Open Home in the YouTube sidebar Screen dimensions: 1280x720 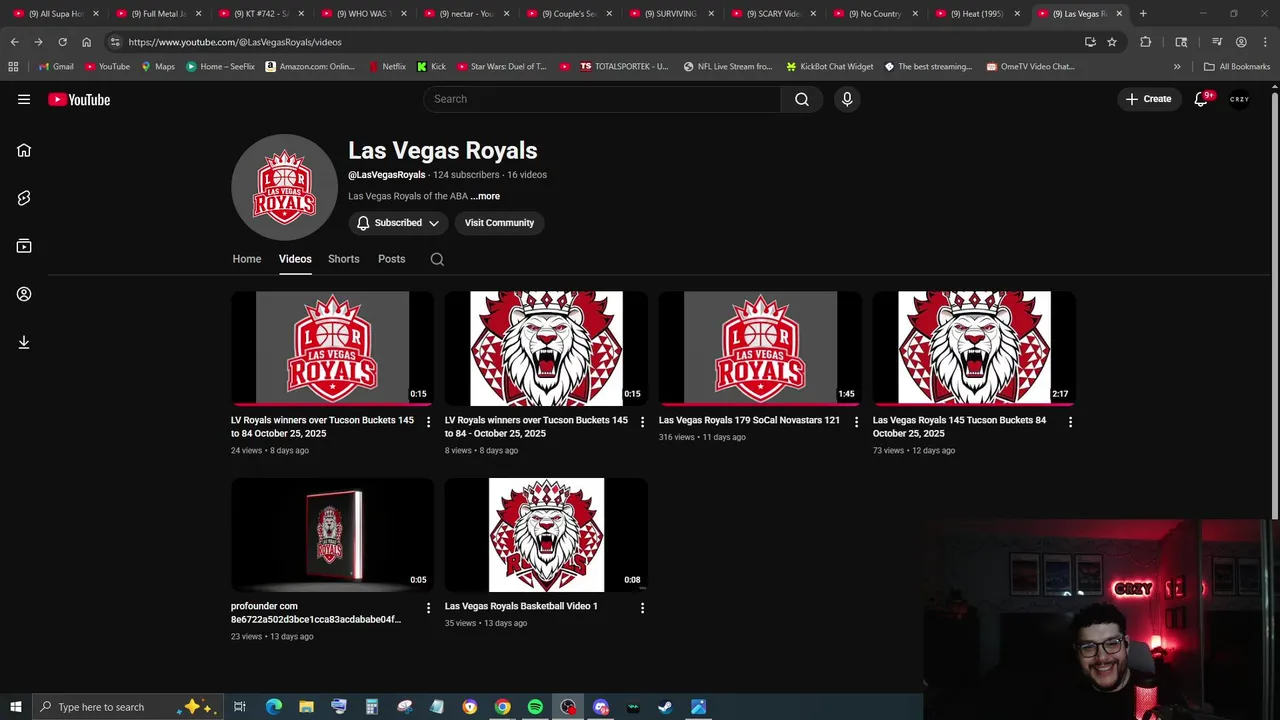point(24,150)
